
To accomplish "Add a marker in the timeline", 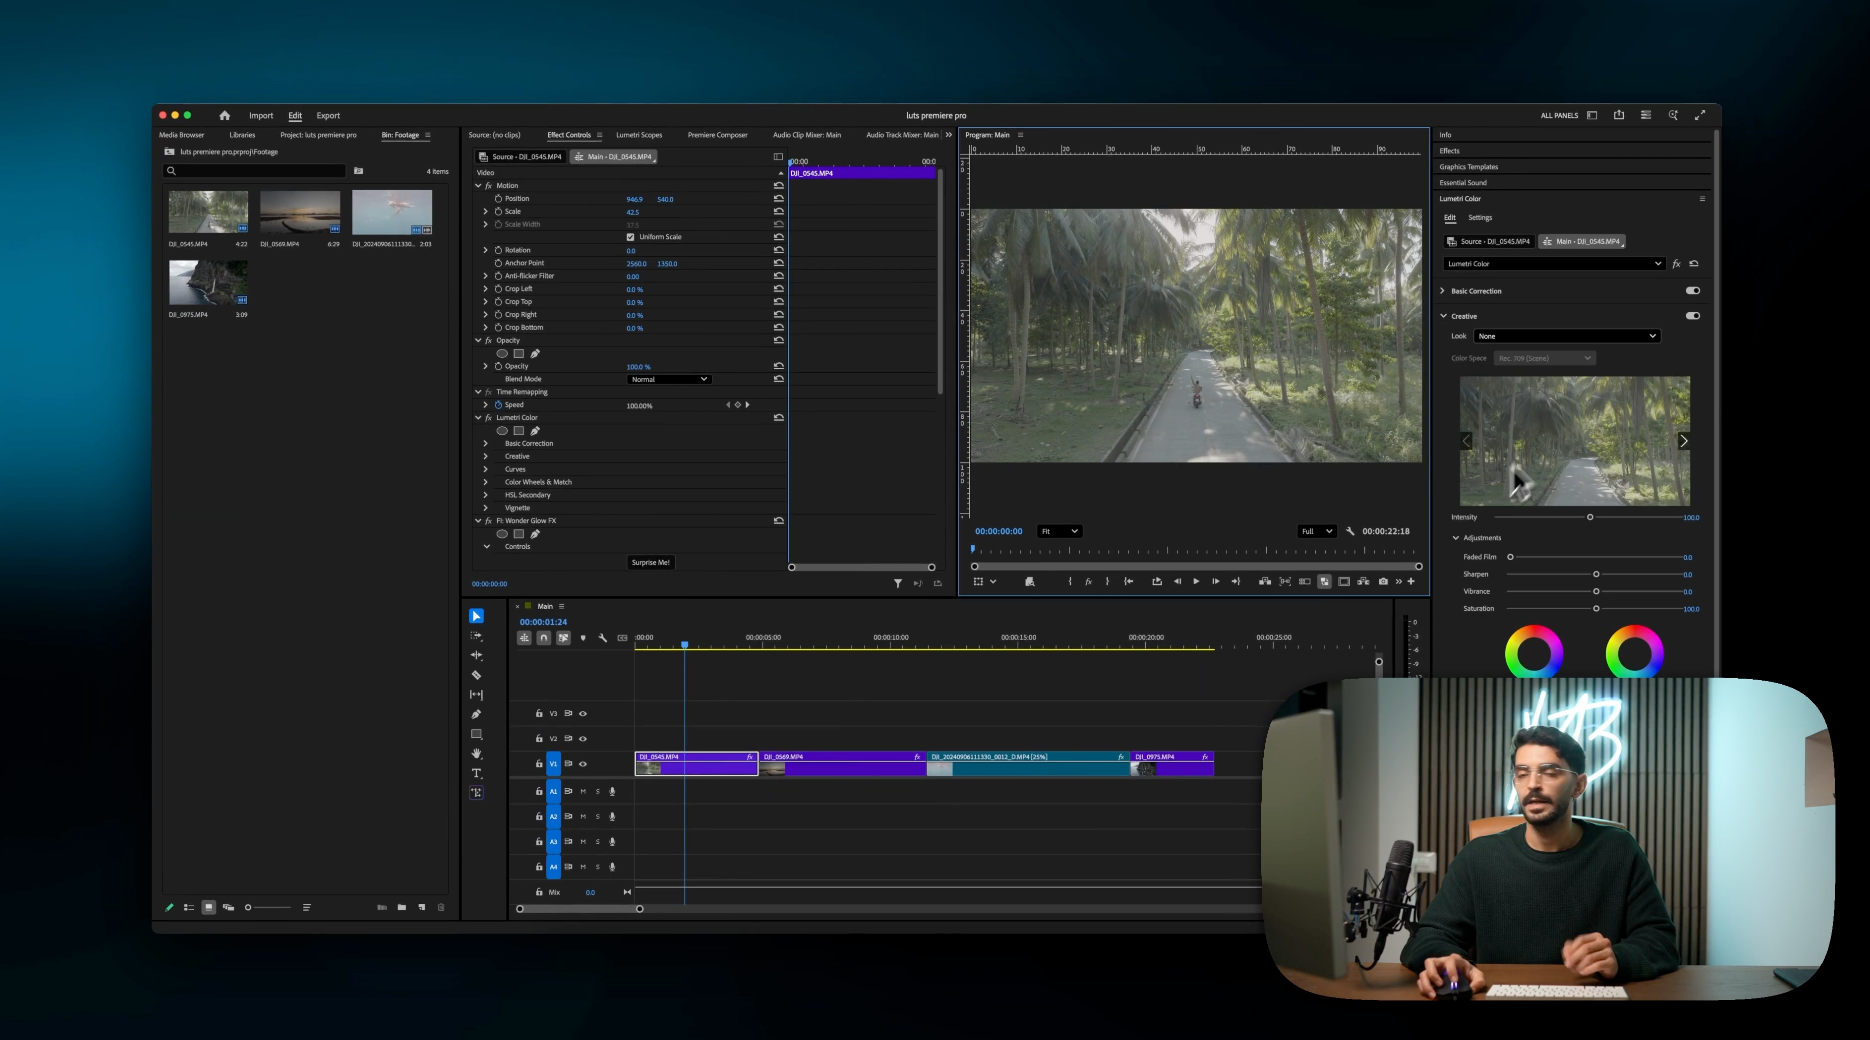I will coord(583,638).
